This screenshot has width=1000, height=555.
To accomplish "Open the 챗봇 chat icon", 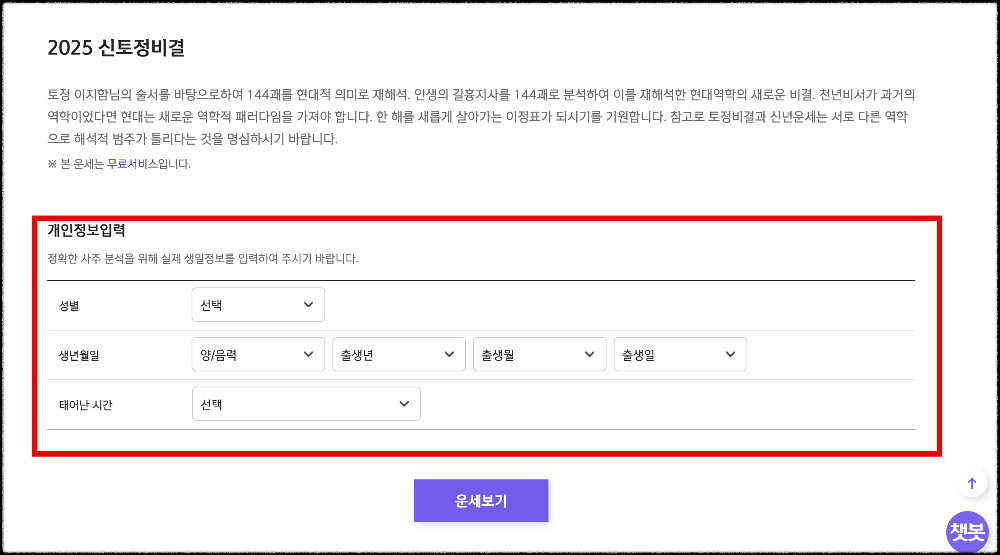I will pyautogui.click(x=967, y=531).
